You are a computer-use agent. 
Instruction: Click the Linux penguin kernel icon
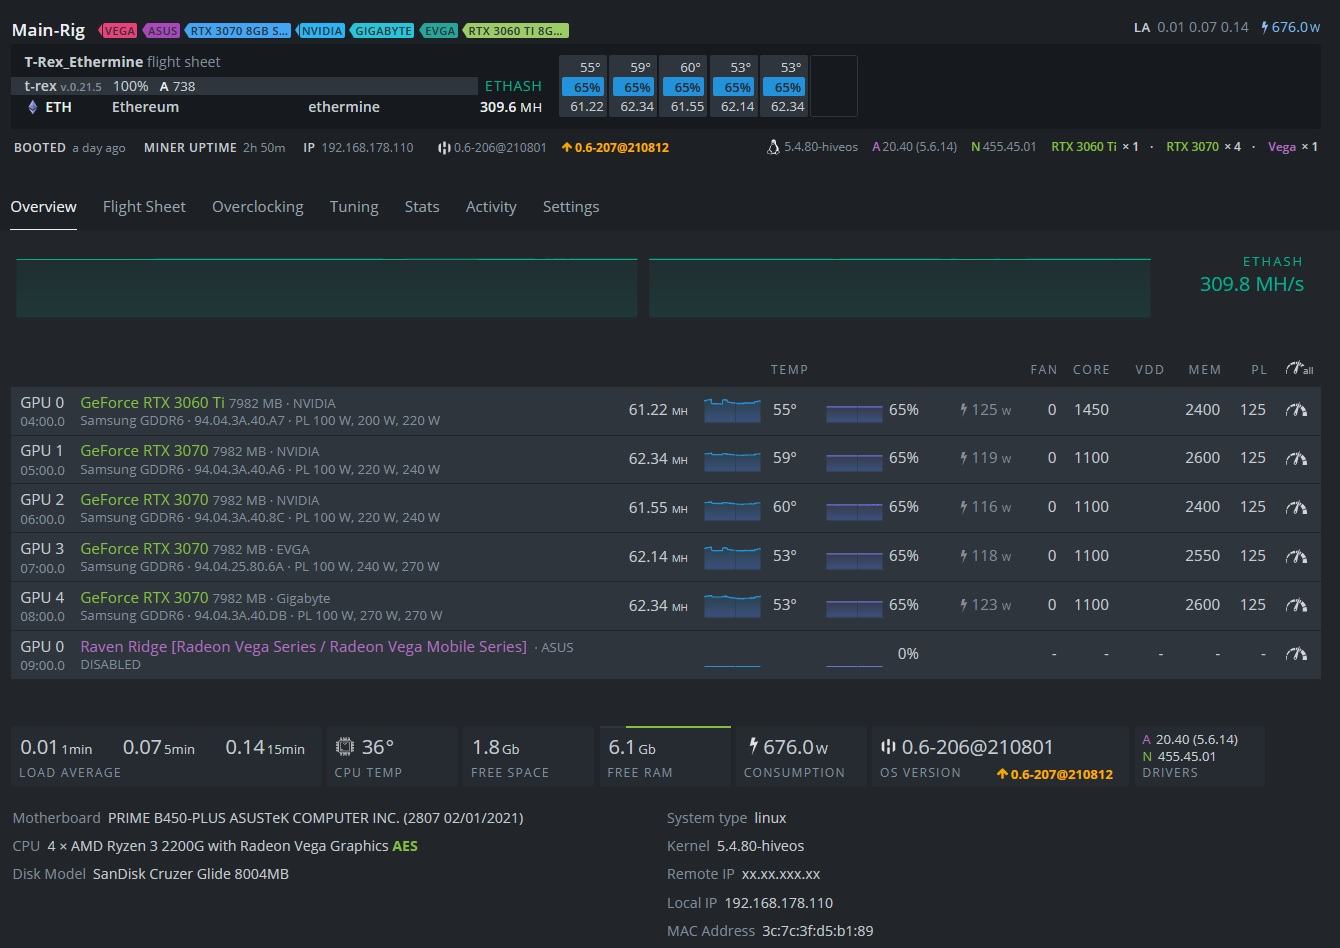click(773, 147)
